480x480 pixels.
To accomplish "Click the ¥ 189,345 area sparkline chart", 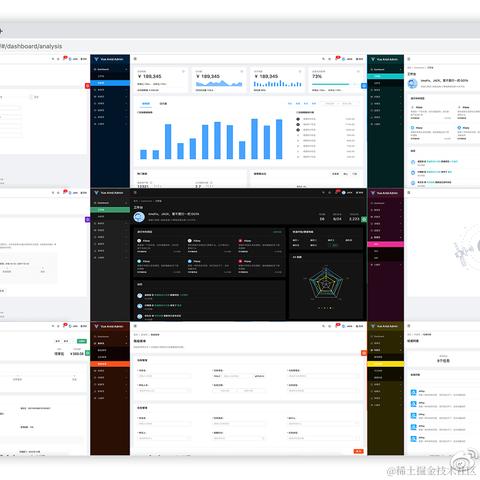I will [219, 83].
